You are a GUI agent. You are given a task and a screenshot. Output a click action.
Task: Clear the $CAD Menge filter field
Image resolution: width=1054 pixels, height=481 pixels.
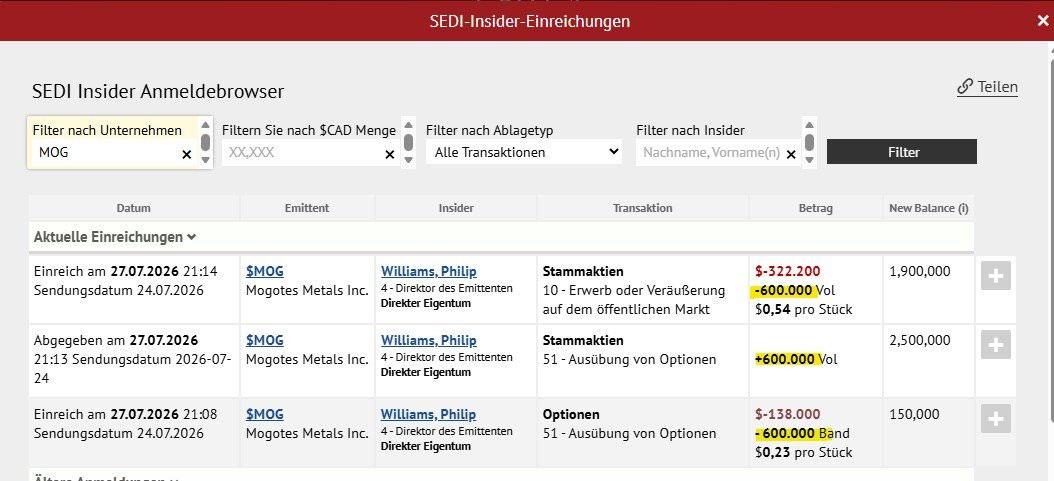pyautogui.click(x=389, y=155)
